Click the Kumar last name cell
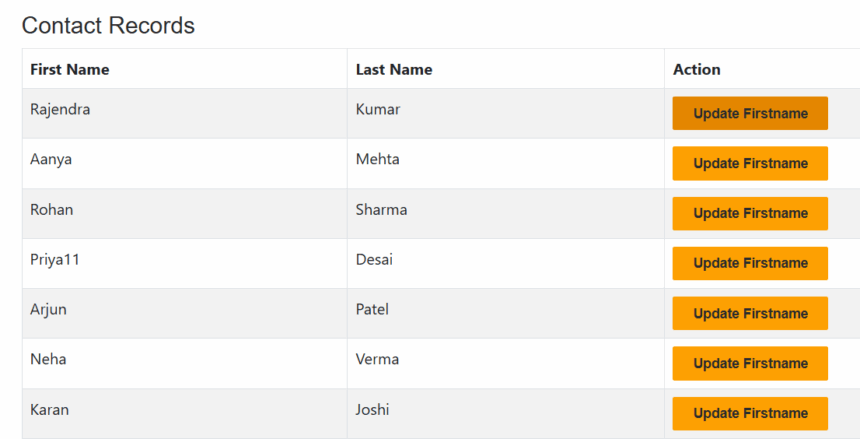The image size is (860, 439). pyautogui.click(x=378, y=110)
